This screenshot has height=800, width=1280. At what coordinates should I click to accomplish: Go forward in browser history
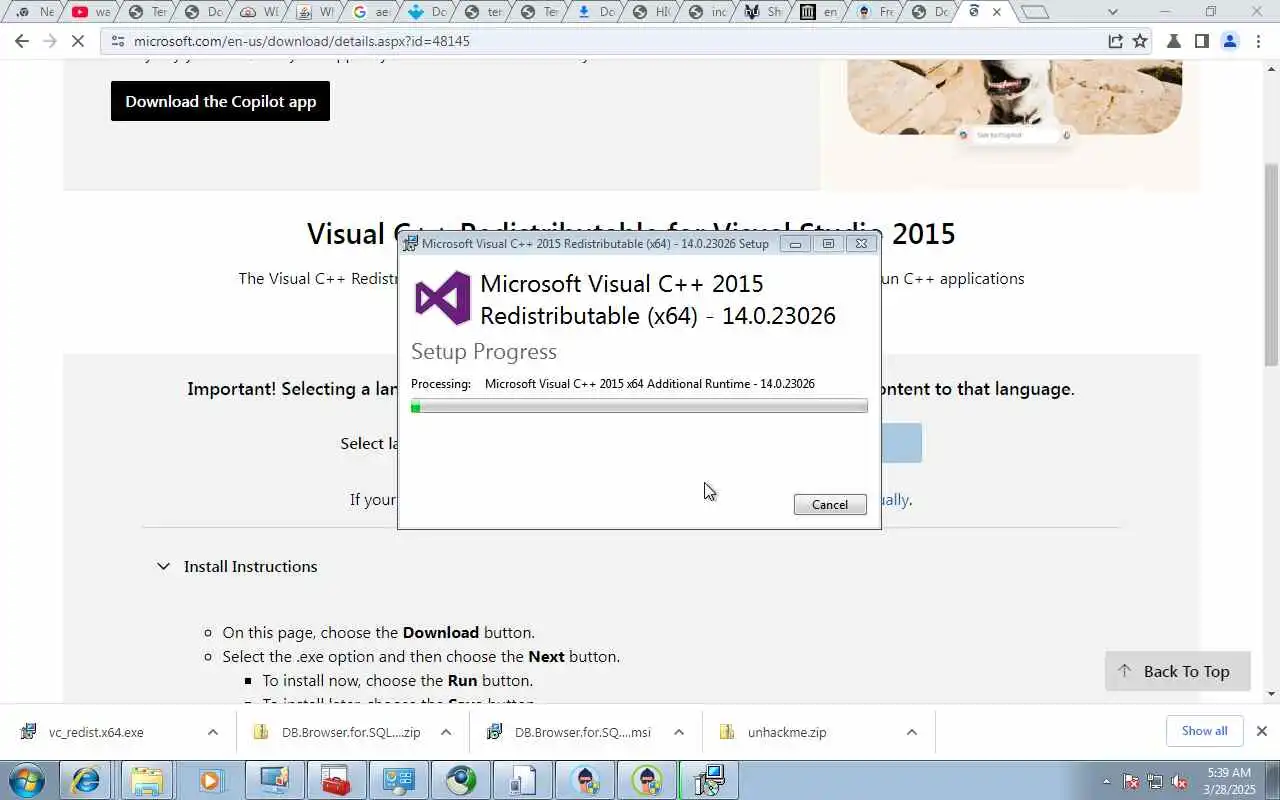(x=50, y=41)
